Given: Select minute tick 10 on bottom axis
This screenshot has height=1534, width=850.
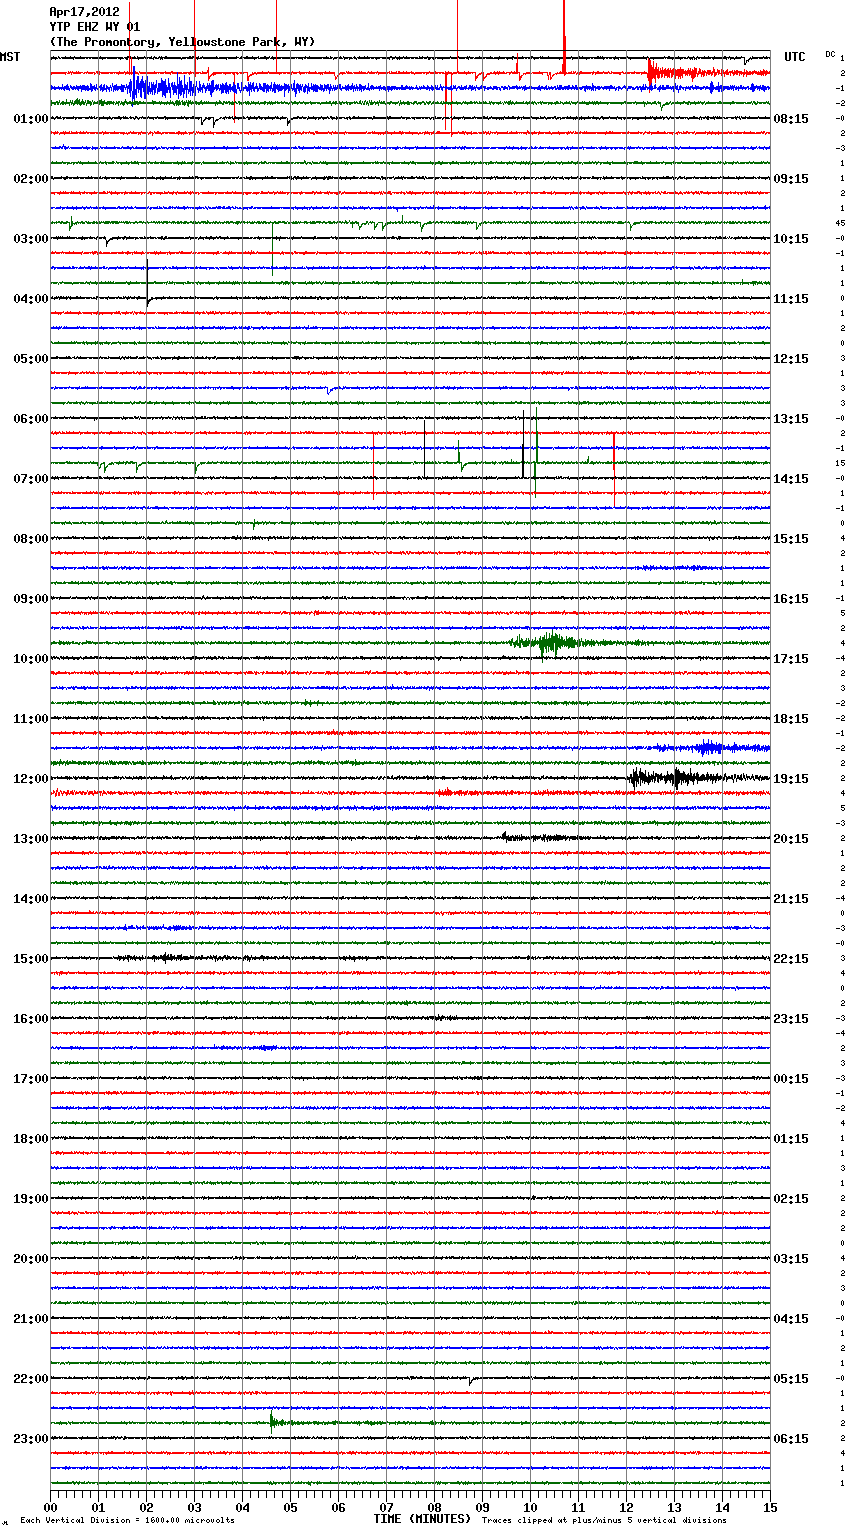Looking at the screenshot, I should 530,1507.
